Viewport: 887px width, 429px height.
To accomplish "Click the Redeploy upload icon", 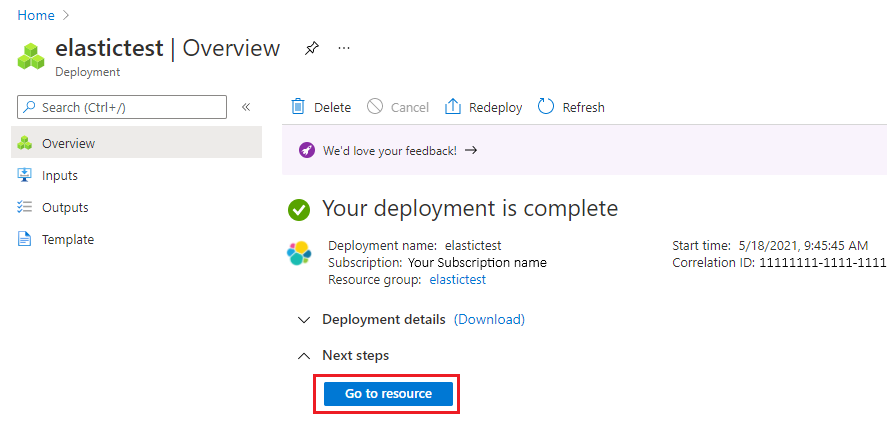I will point(453,107).
